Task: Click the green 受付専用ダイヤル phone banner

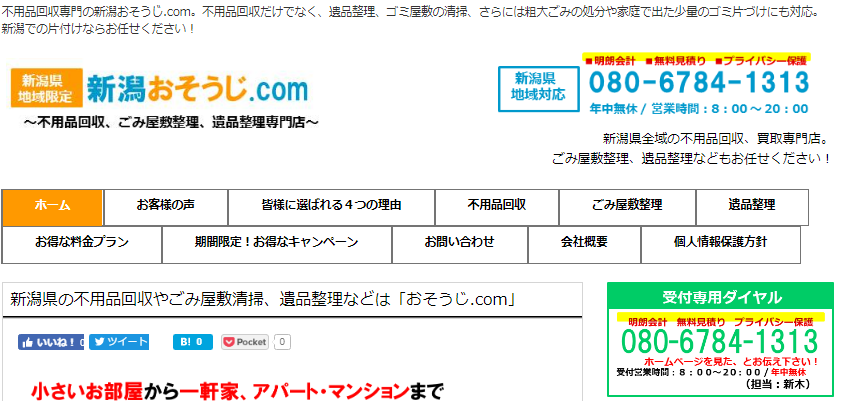Action: click(719, 340)
